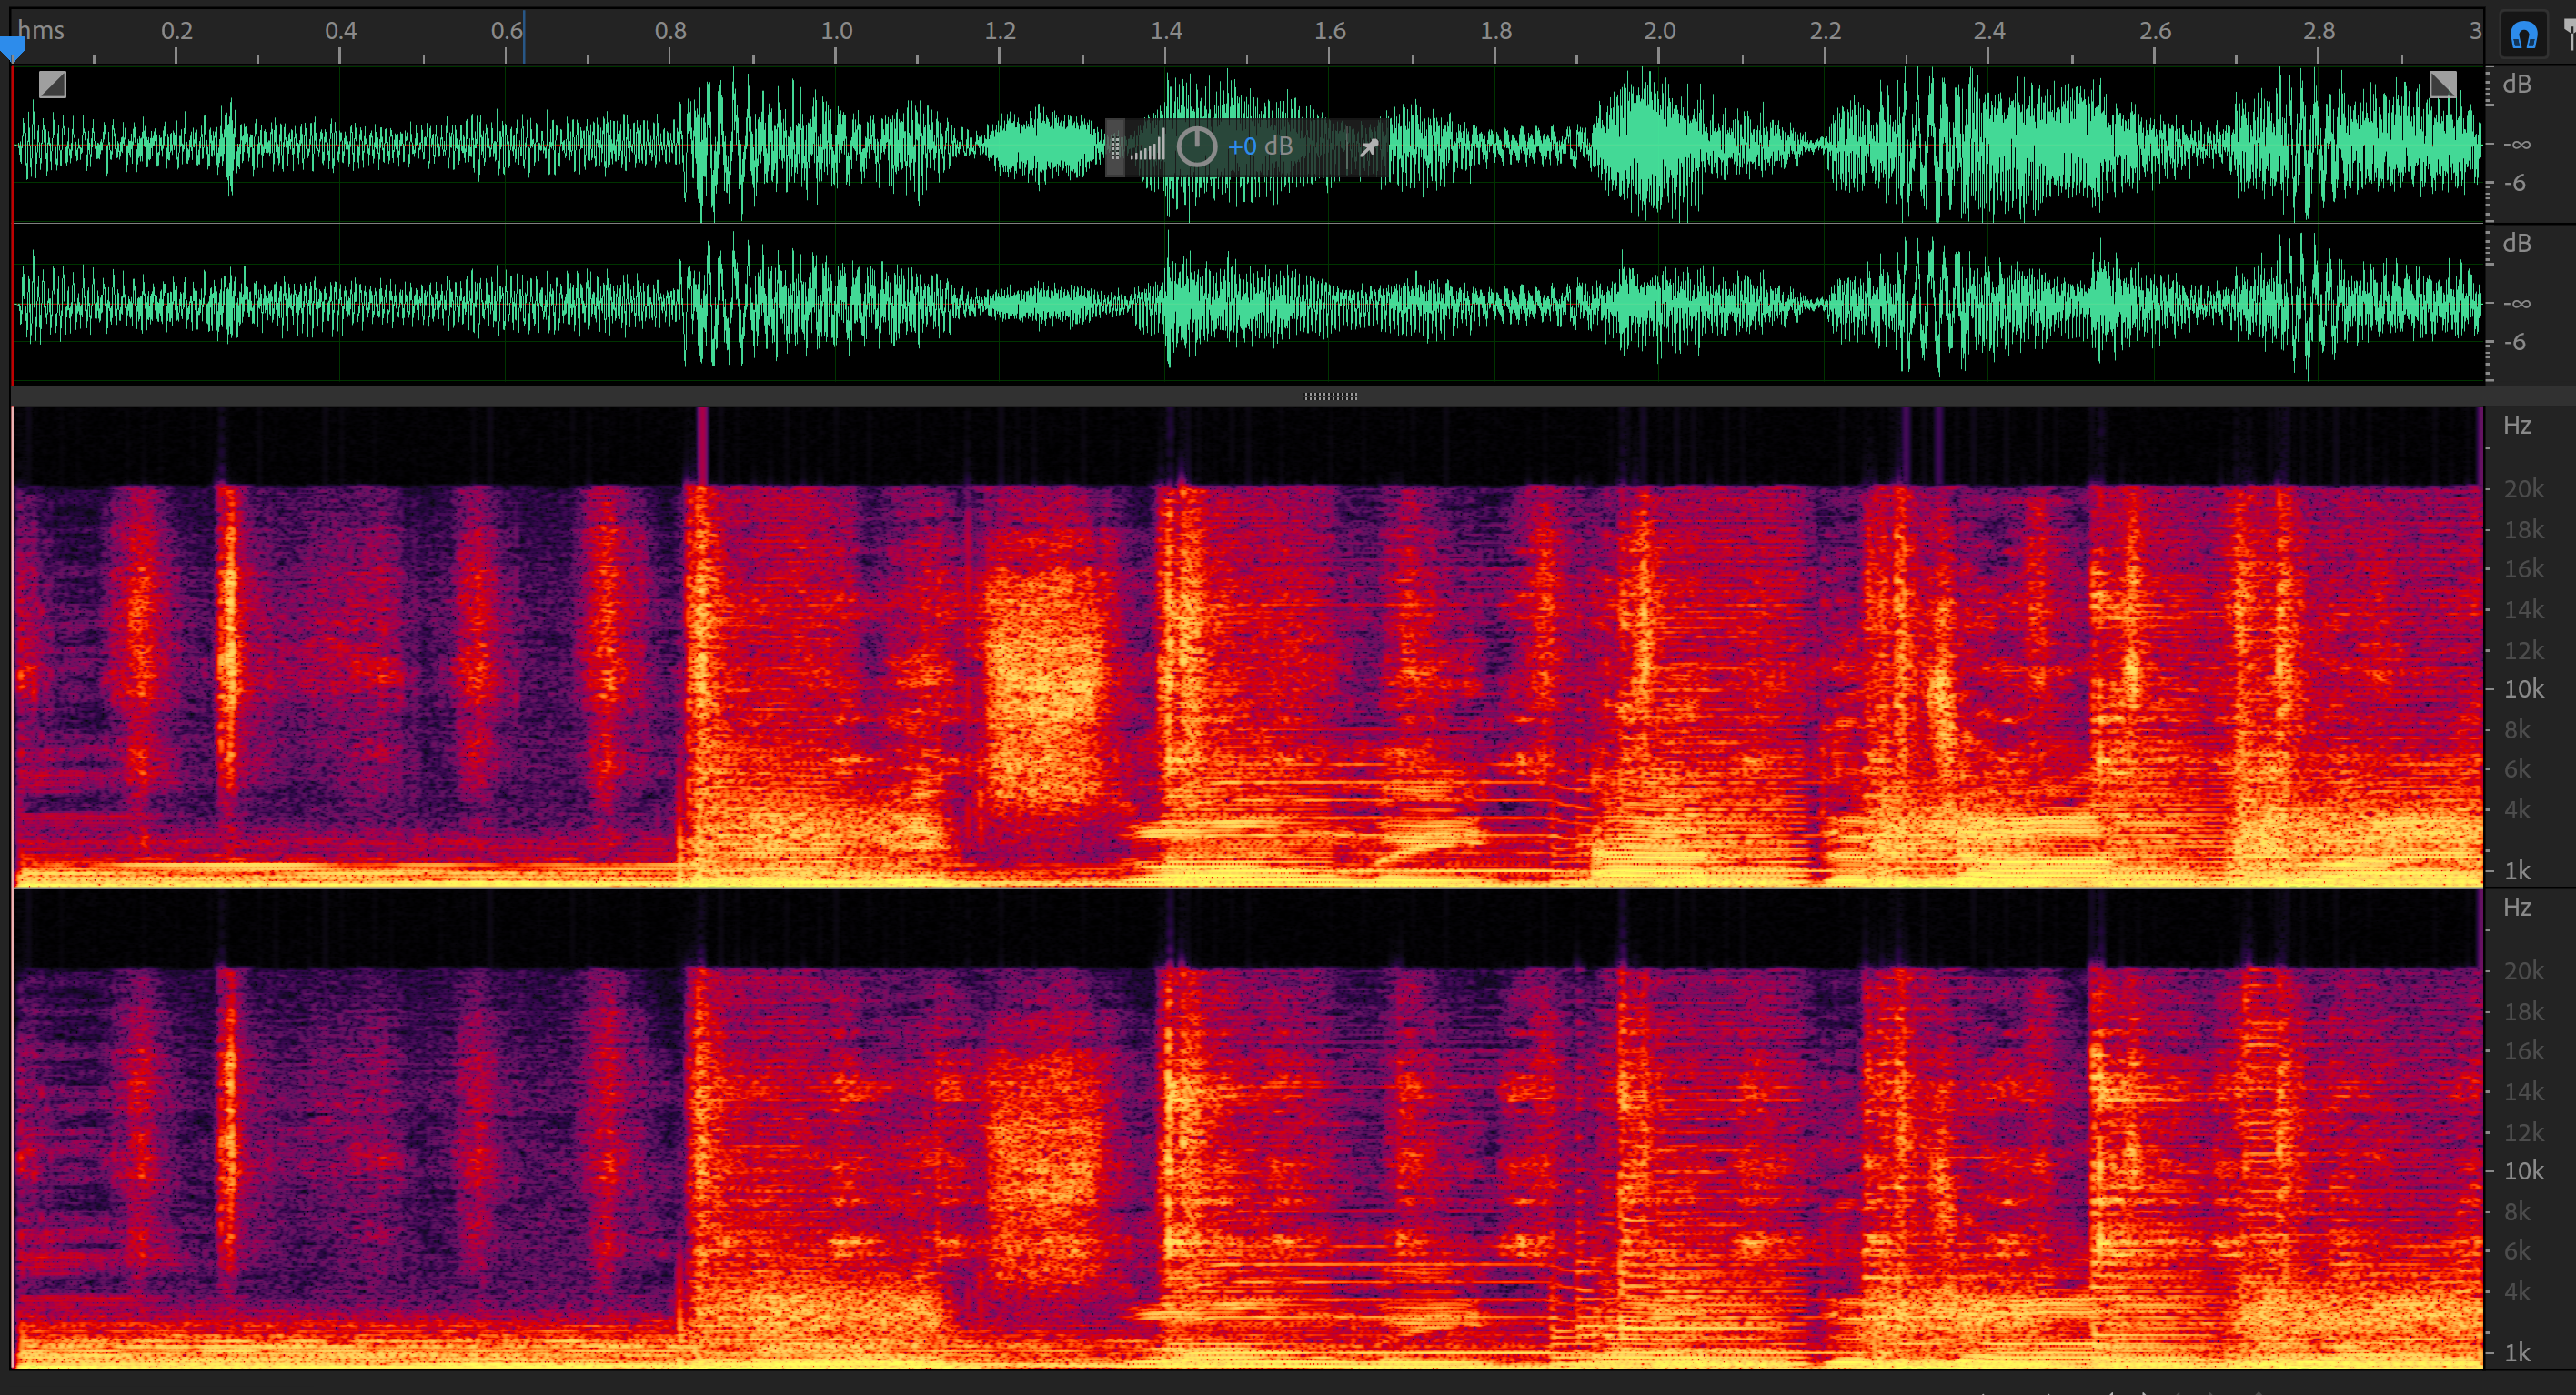This screenshot has height=1395, width=2576.
Task: Click the waveform-spectrogram divider grip
Action: (x=1330, y=396)
